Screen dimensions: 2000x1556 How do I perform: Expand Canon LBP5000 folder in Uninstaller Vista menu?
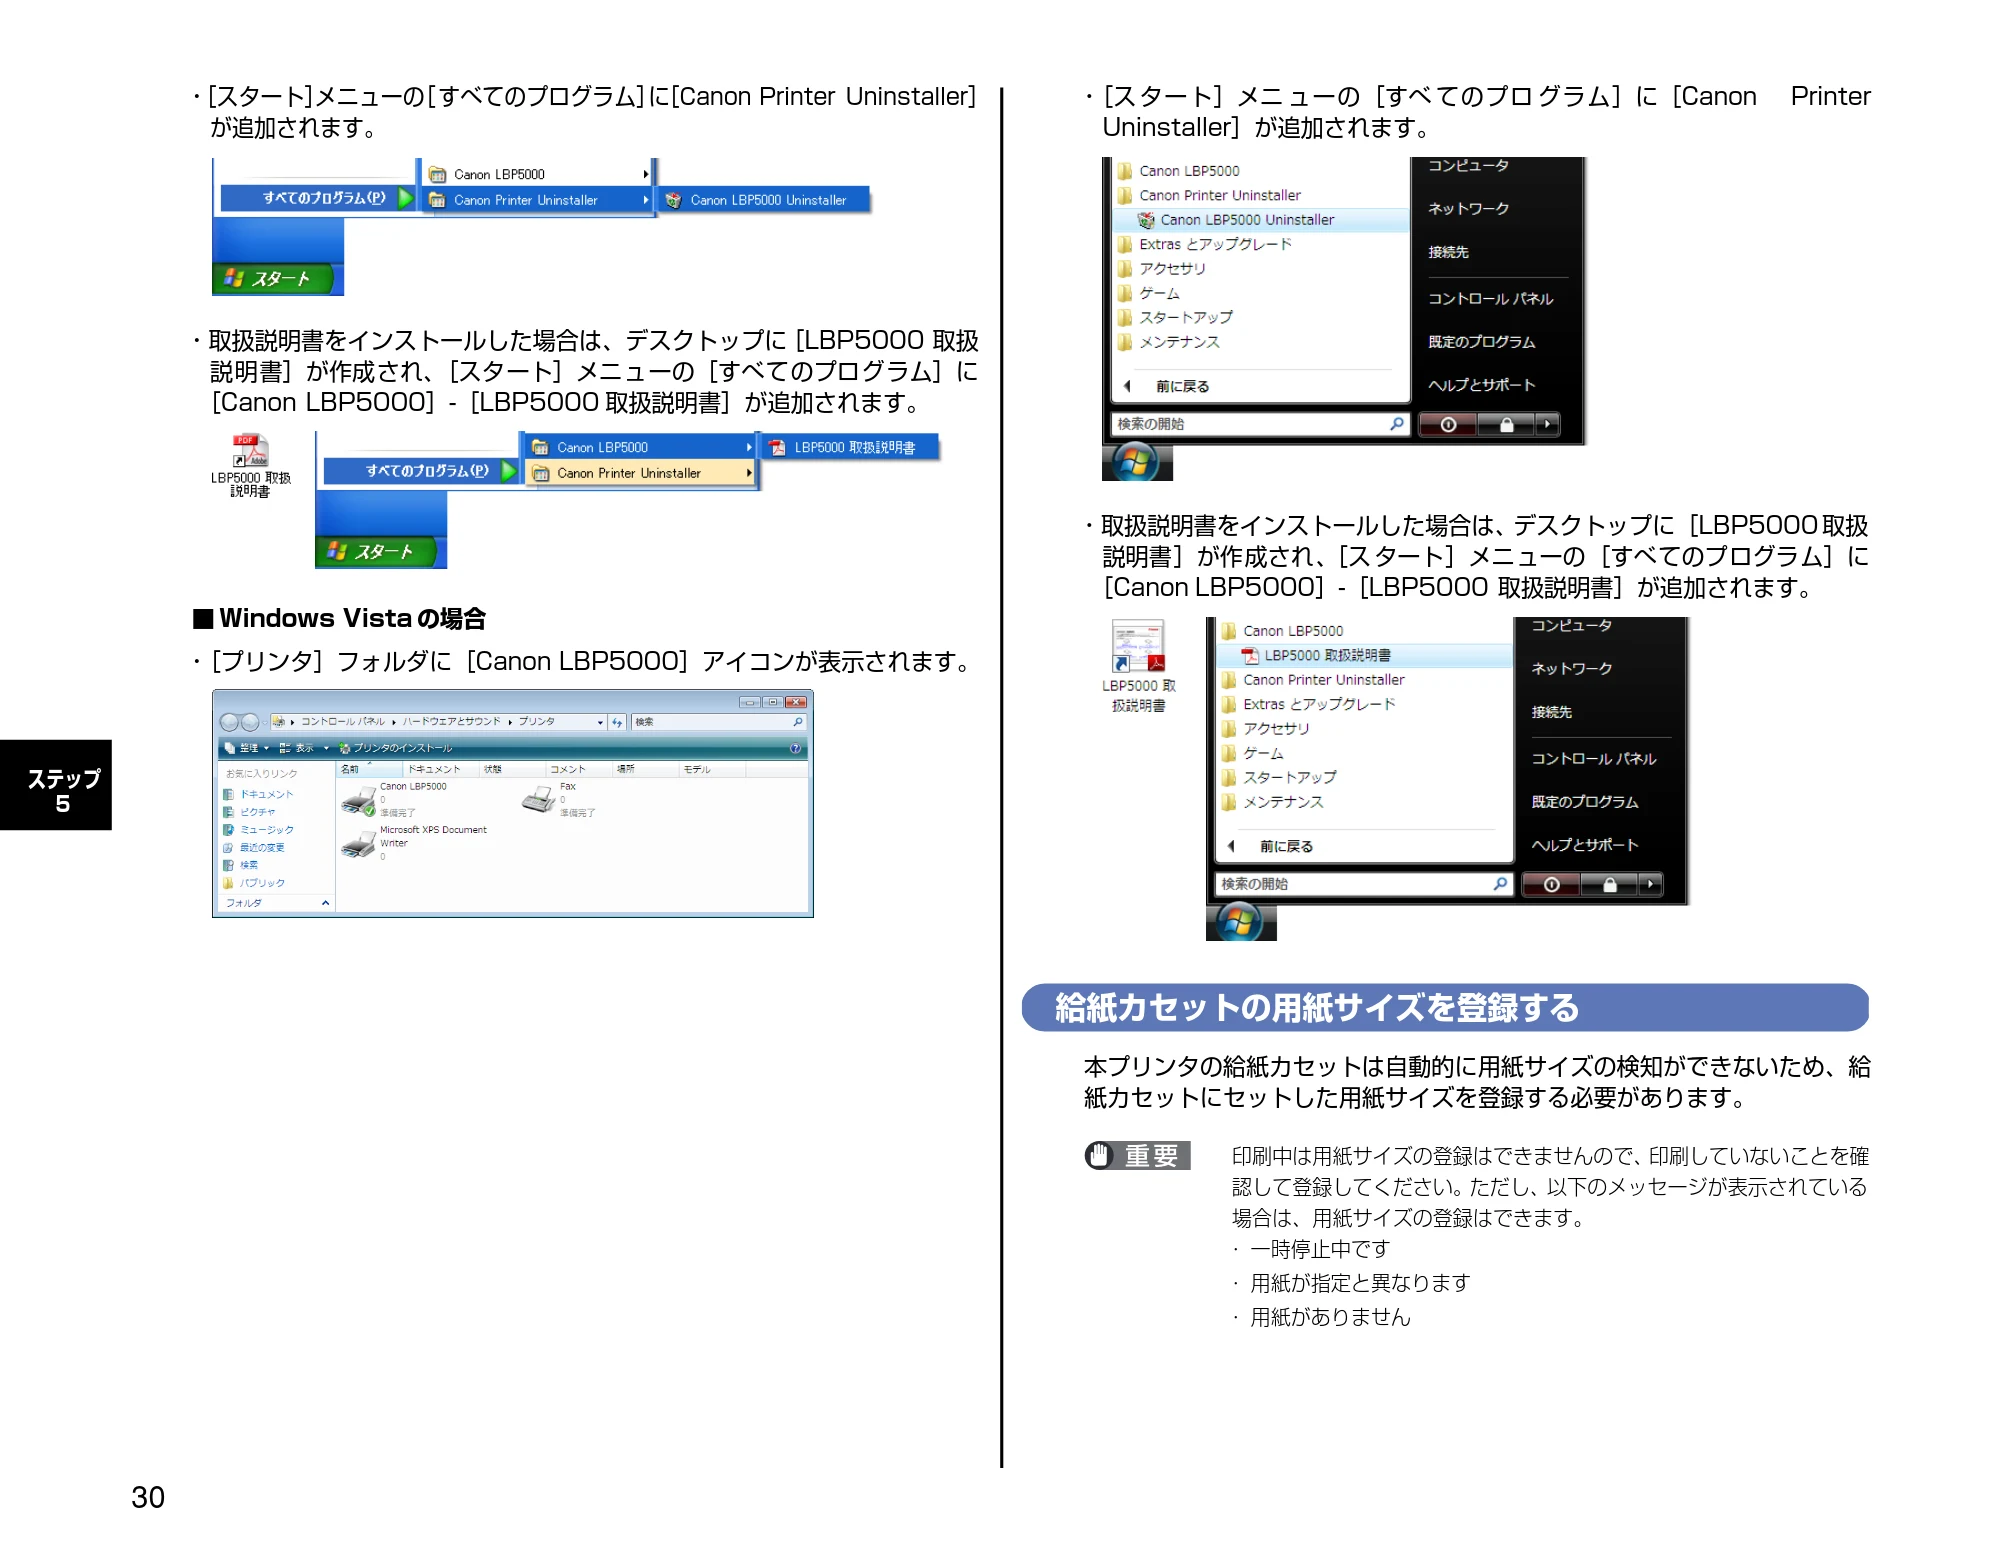coord(1178,171)
